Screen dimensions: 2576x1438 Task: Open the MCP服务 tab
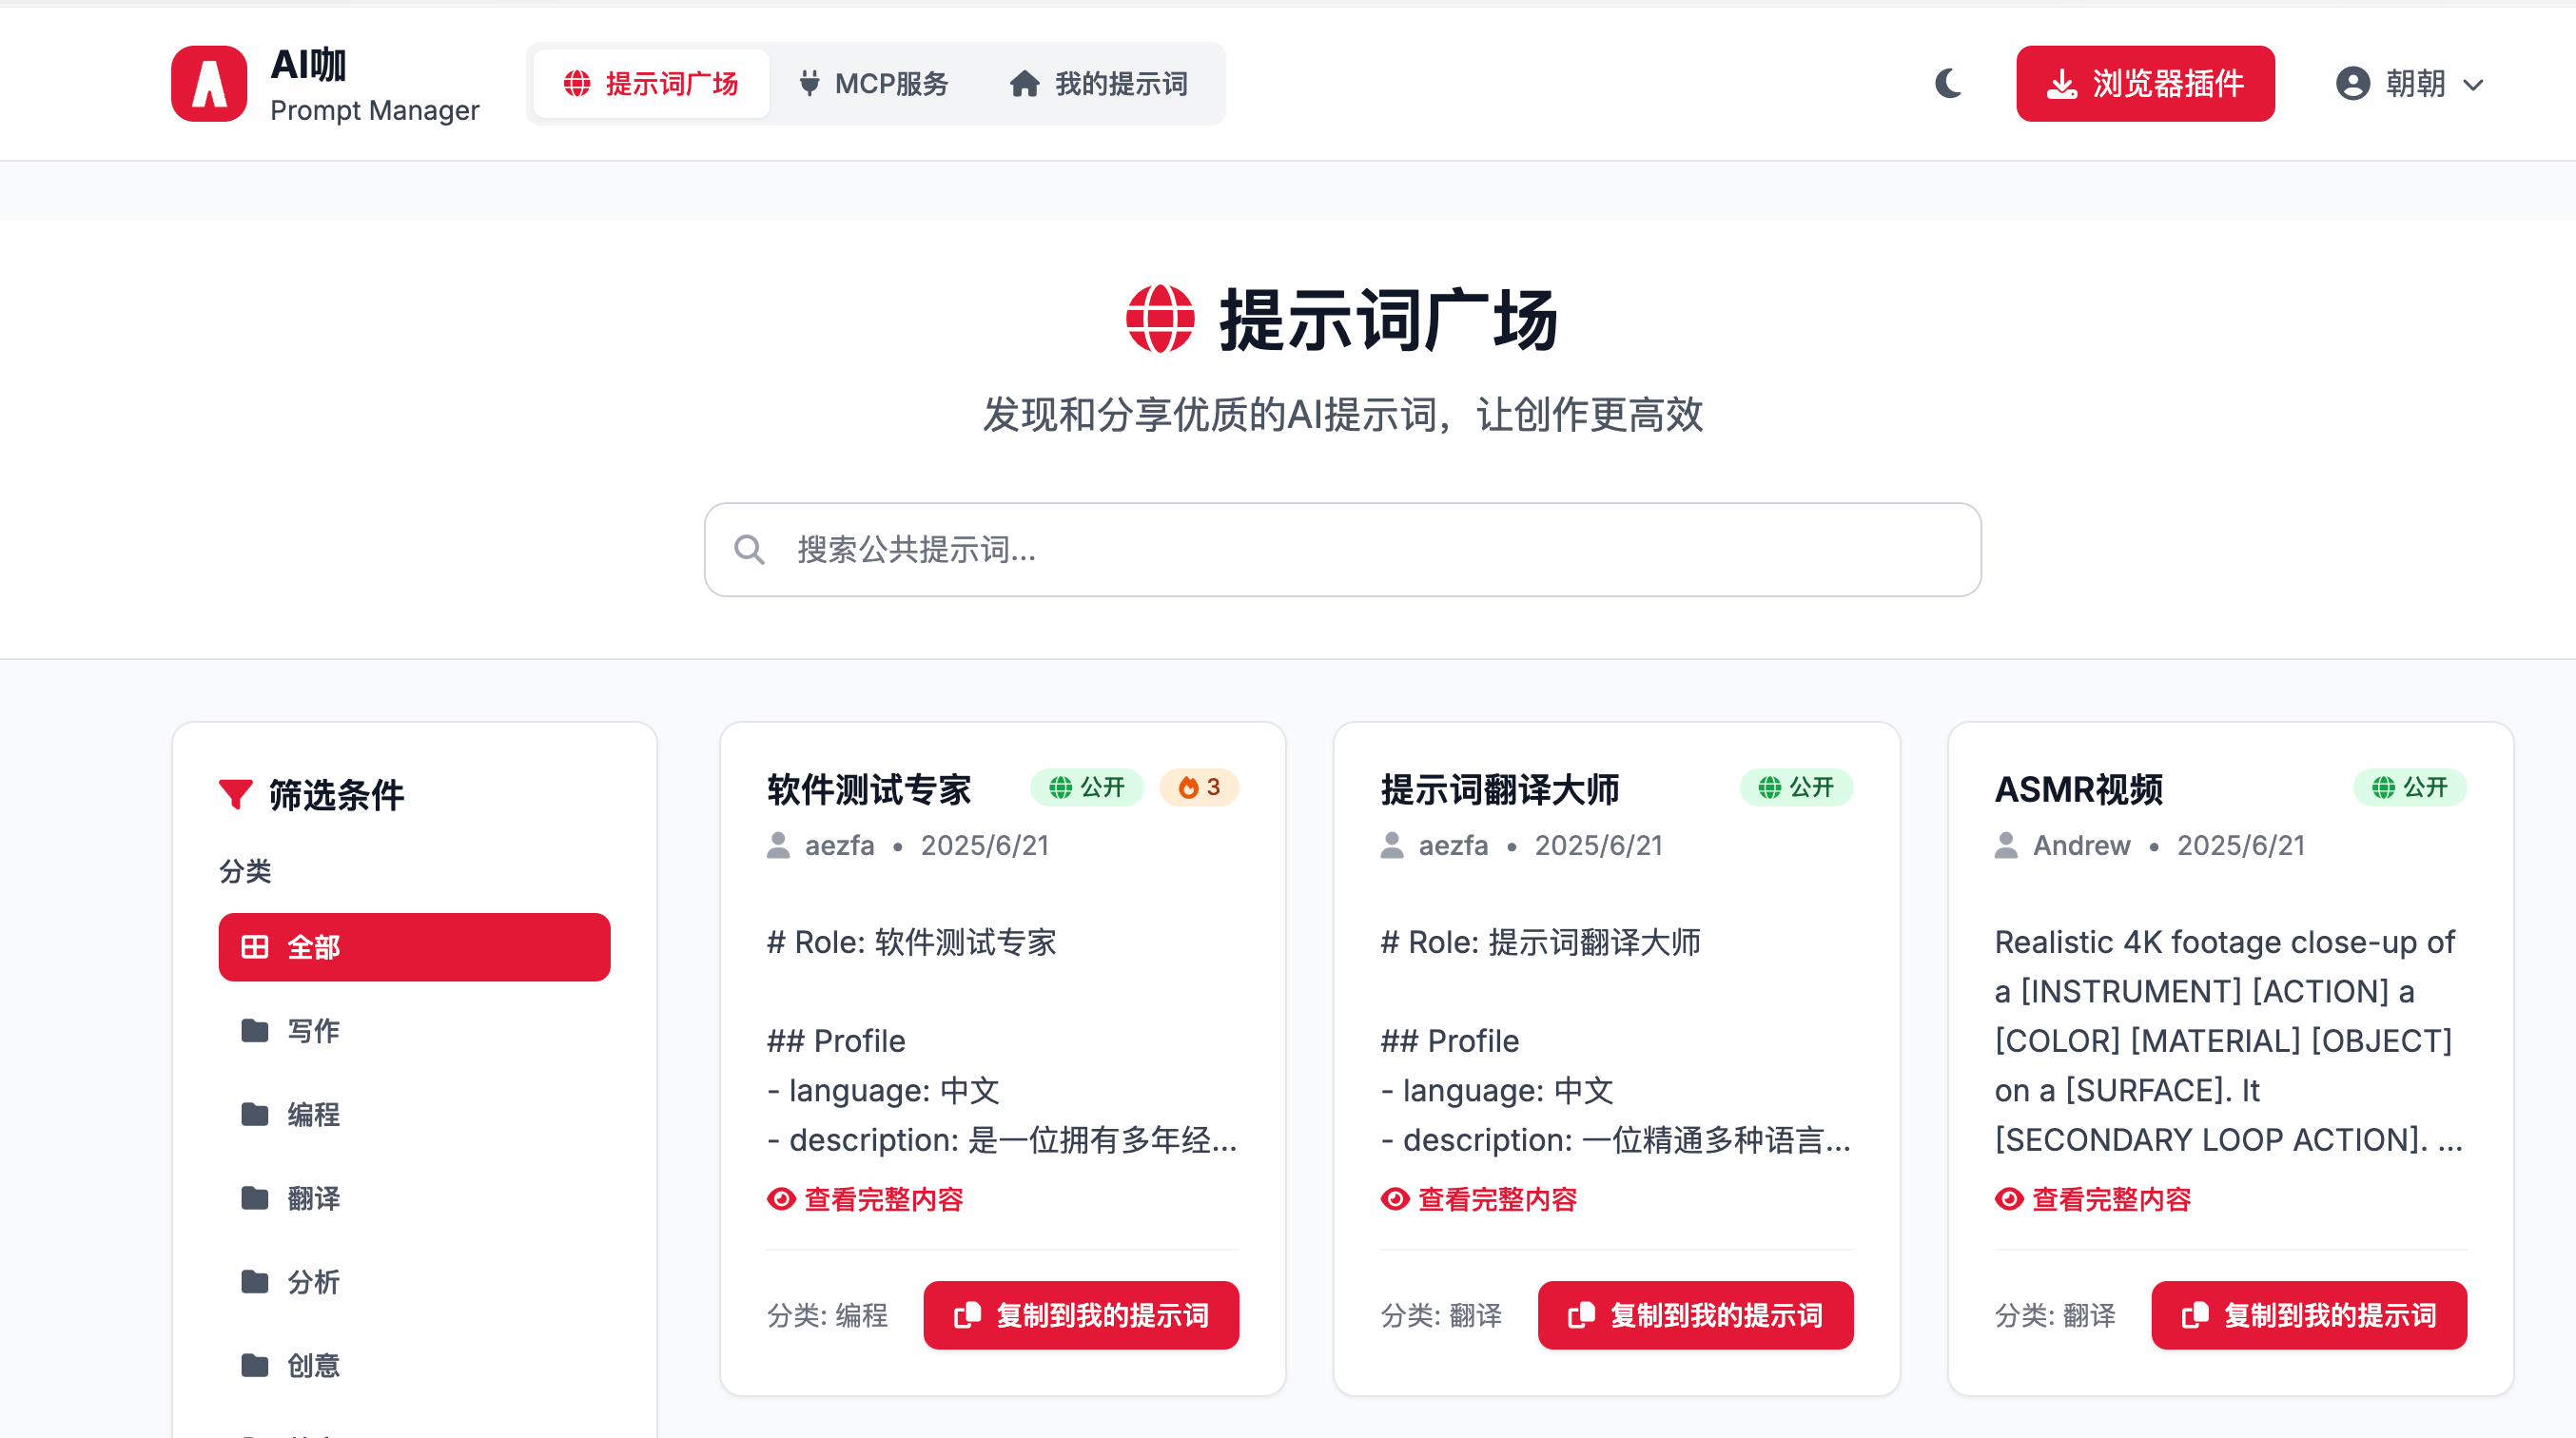874,83
